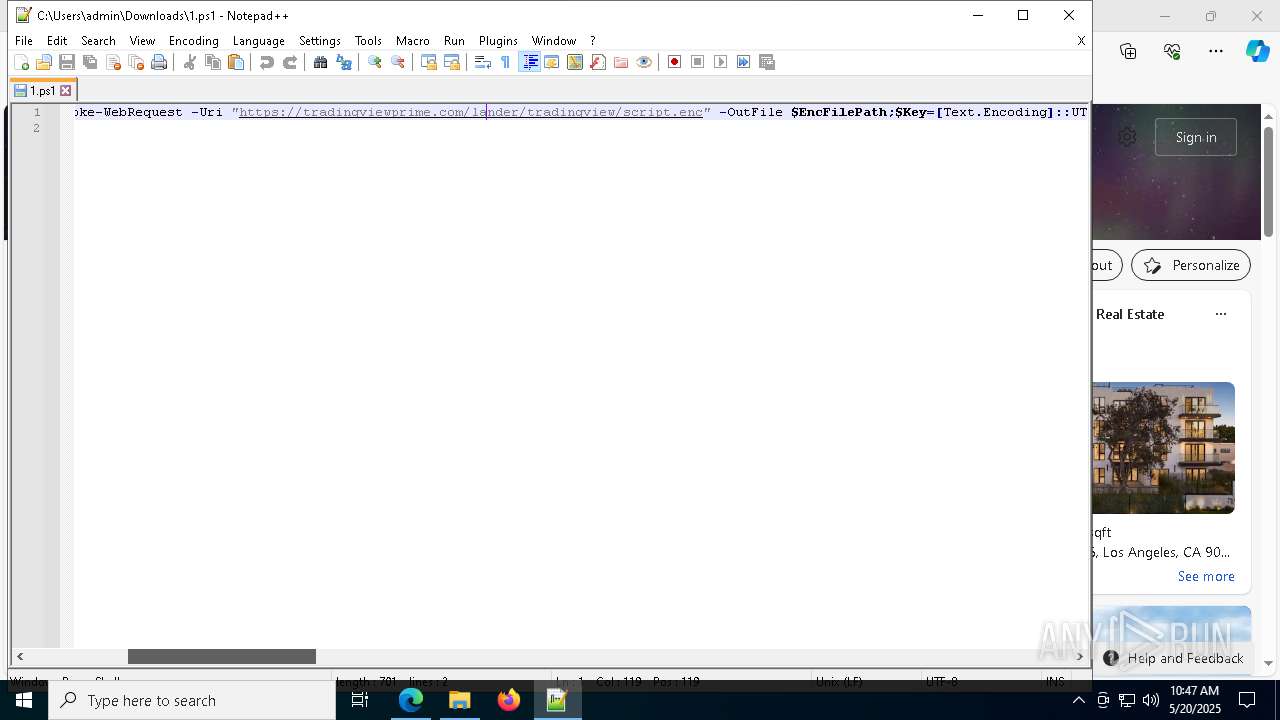
Task: Open the Plugins menu
Action: (498, 41)
